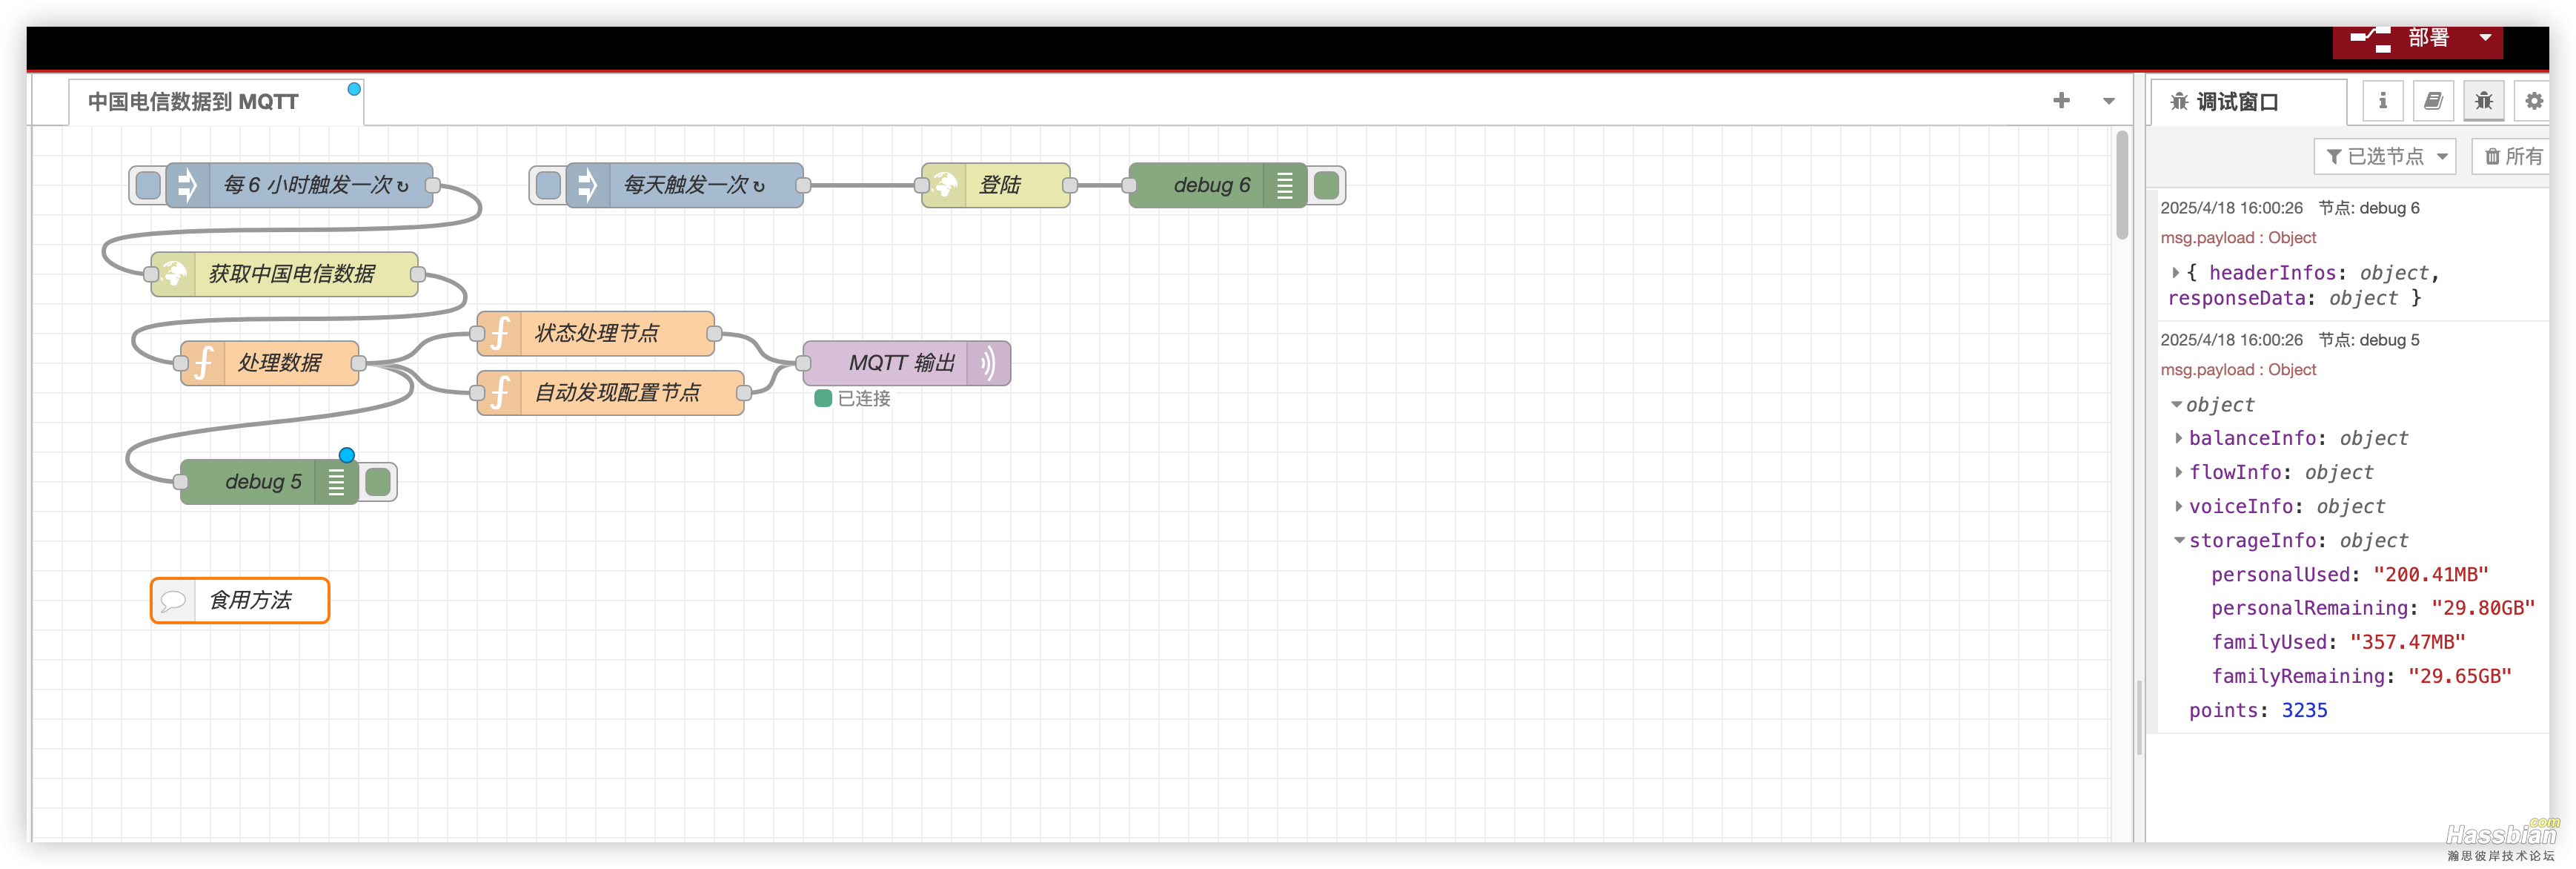
Task: Click the canvas vertical scrollbar thumb
Action: tap(2122, 186)
